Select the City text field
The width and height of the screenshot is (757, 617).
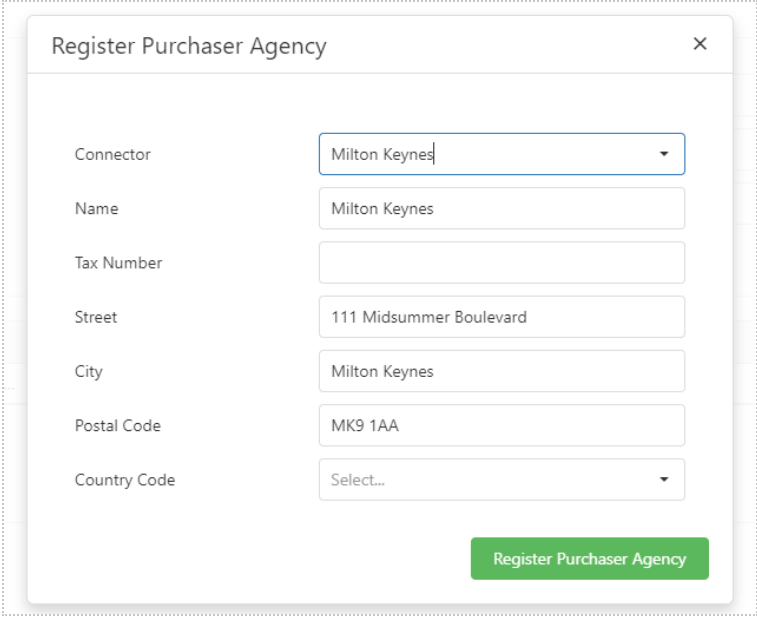pos(501,371)
